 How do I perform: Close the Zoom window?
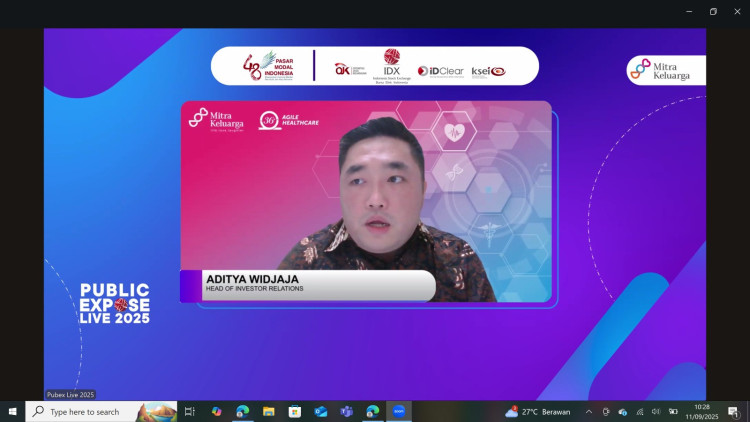click(x=737, y=11)
